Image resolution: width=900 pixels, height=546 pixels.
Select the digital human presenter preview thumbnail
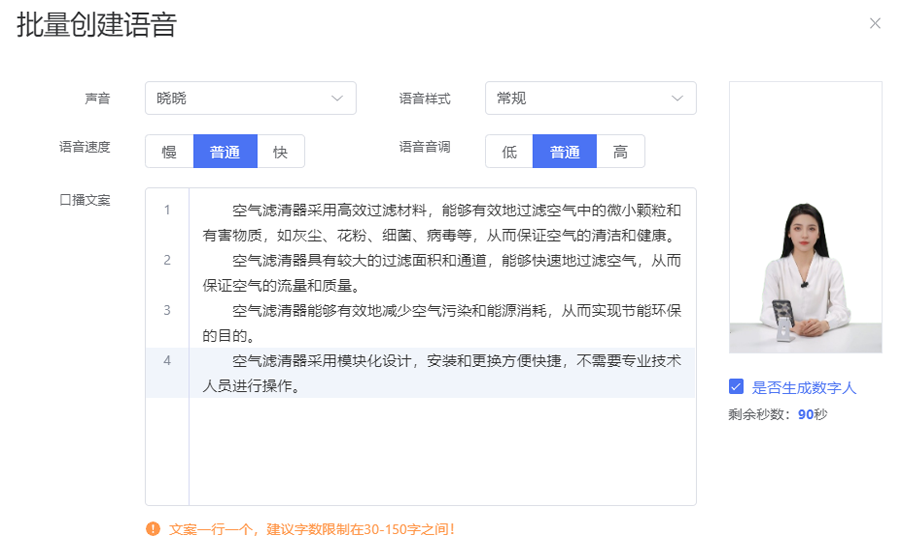(x=805, y=217)
